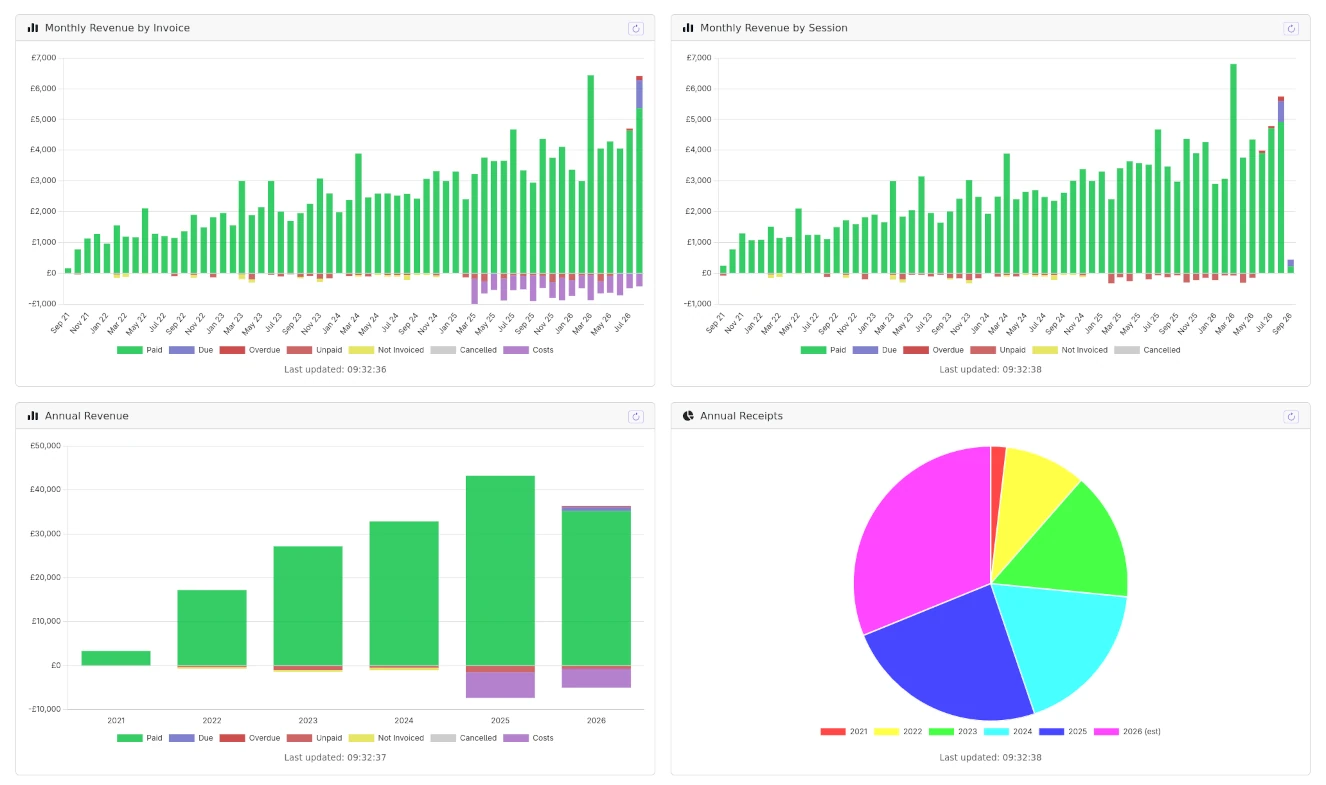Click the Monthly Revenue by Invoice title
The width and height of the screenshot is (1326, 785).
(117, 28)
